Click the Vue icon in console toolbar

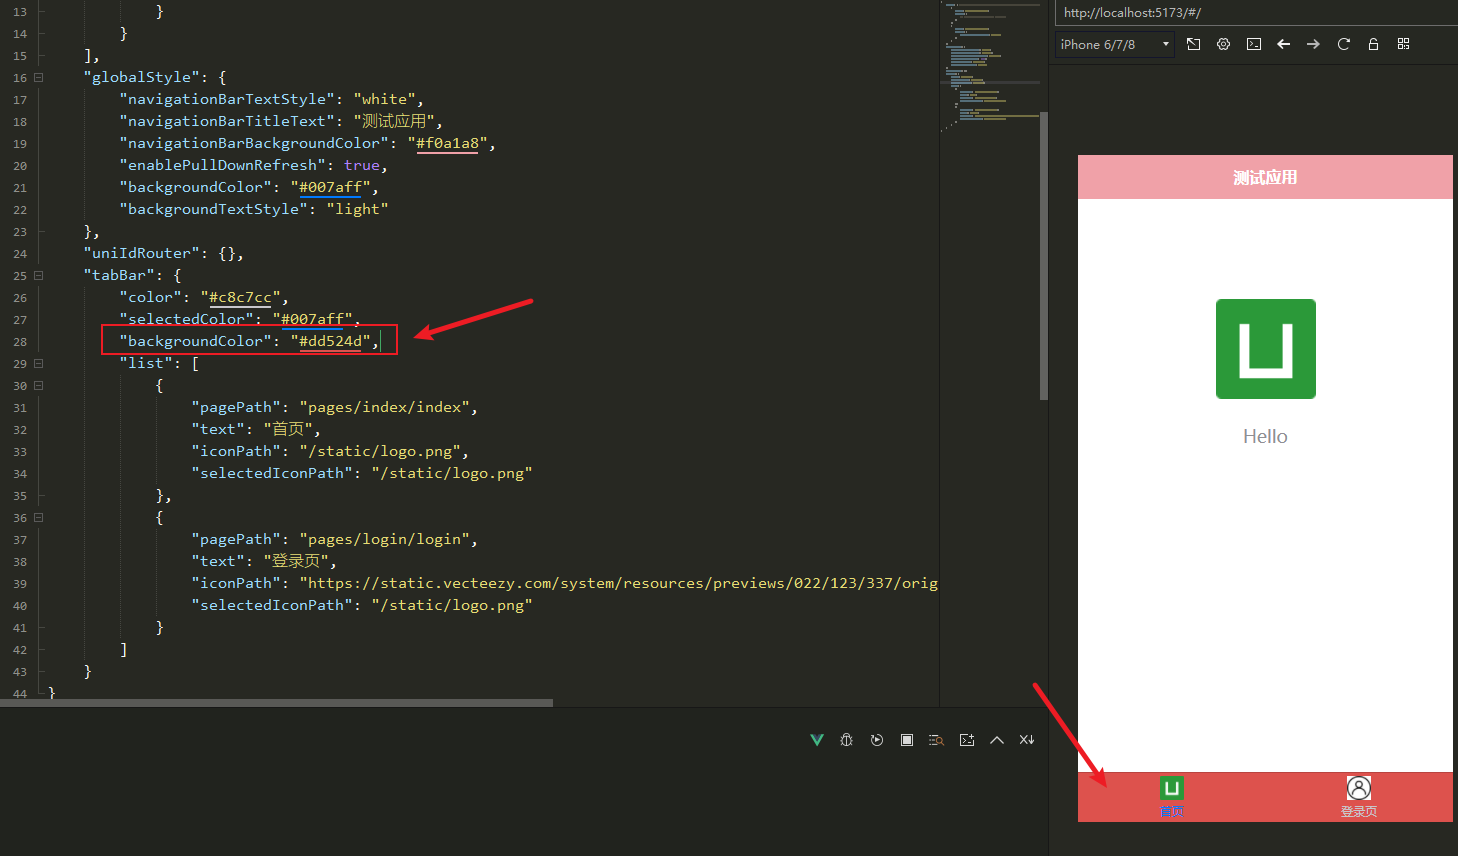817,740
